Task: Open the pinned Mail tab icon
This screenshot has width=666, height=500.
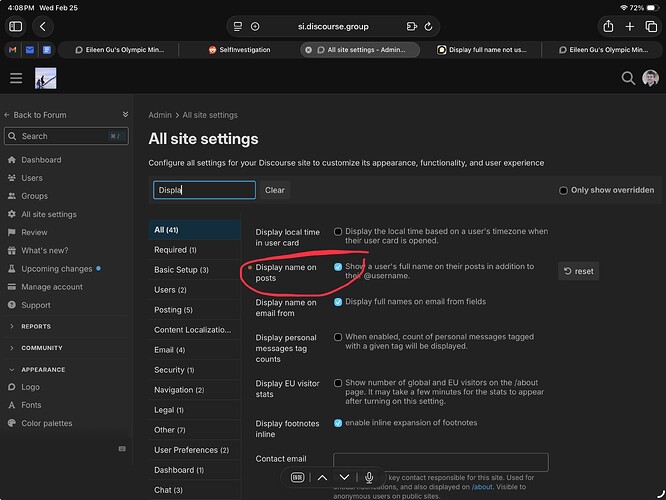Action: [30, 50]
